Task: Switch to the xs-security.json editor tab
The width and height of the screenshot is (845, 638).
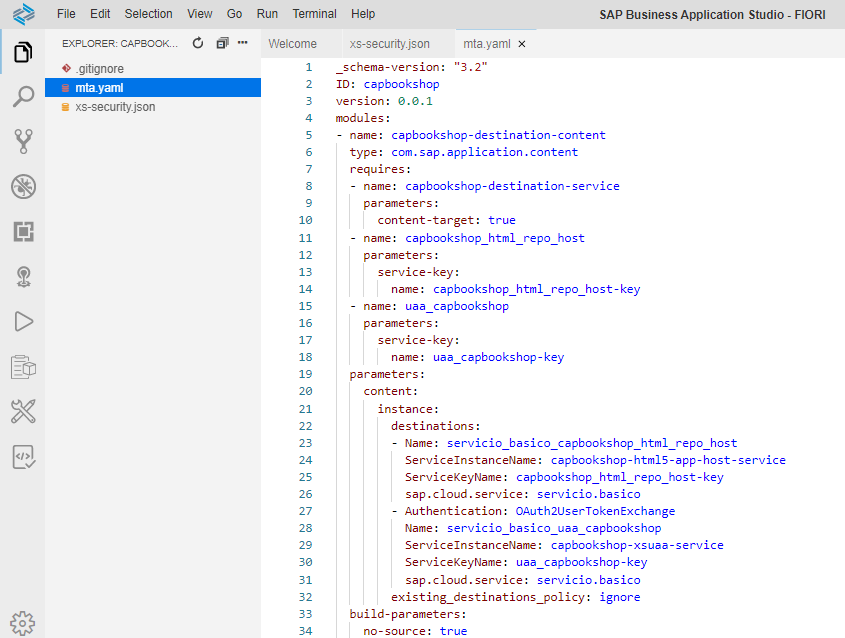Action: (389, 44)
